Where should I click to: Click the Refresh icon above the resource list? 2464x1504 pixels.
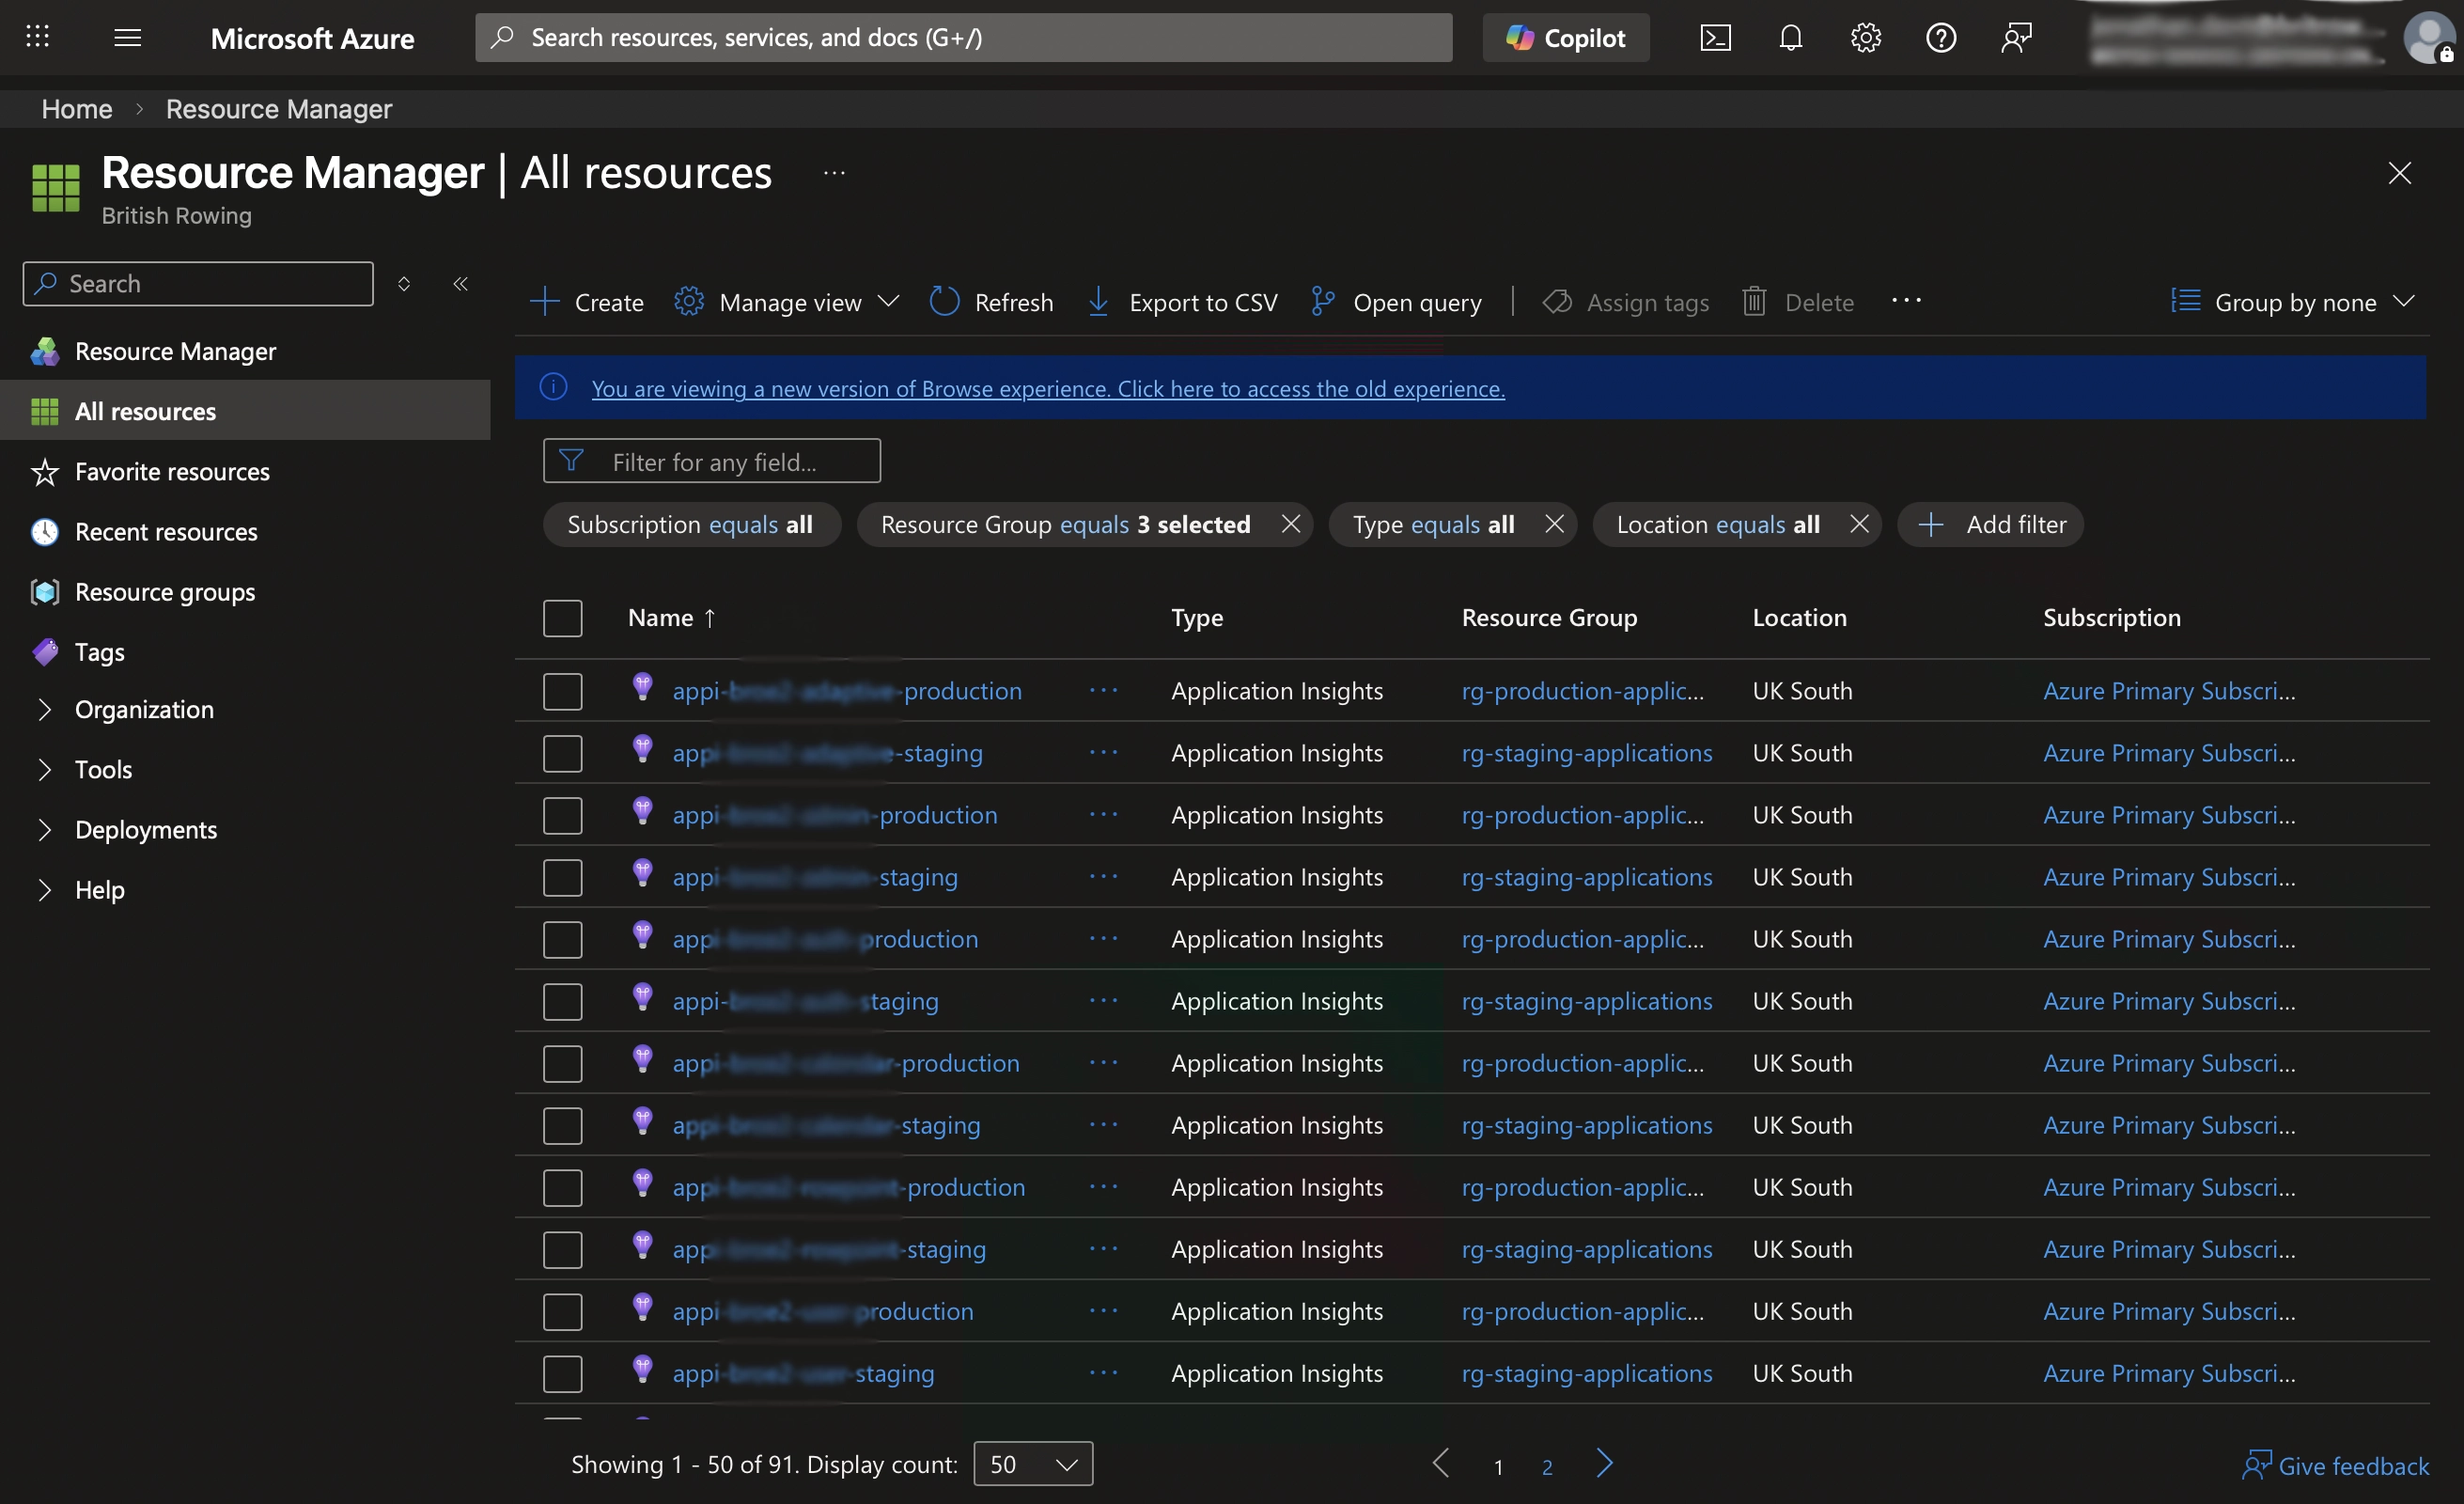(943, 301)
